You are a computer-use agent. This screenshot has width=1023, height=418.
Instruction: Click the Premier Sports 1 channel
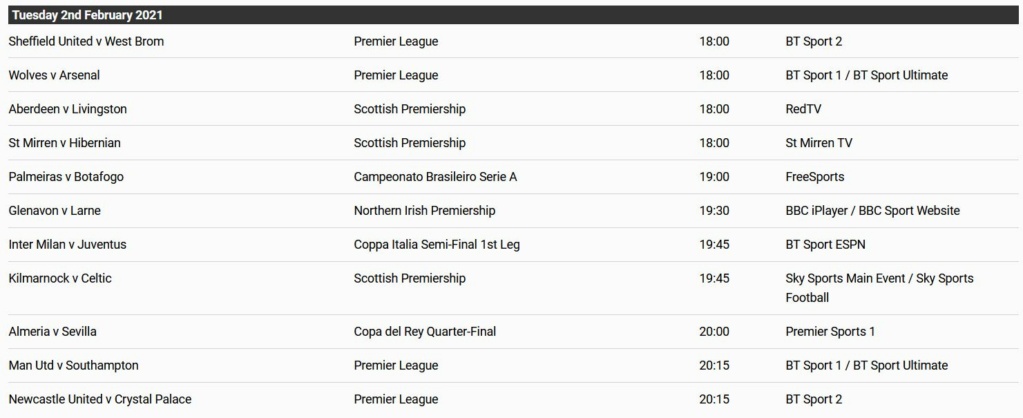pos(831,331)
